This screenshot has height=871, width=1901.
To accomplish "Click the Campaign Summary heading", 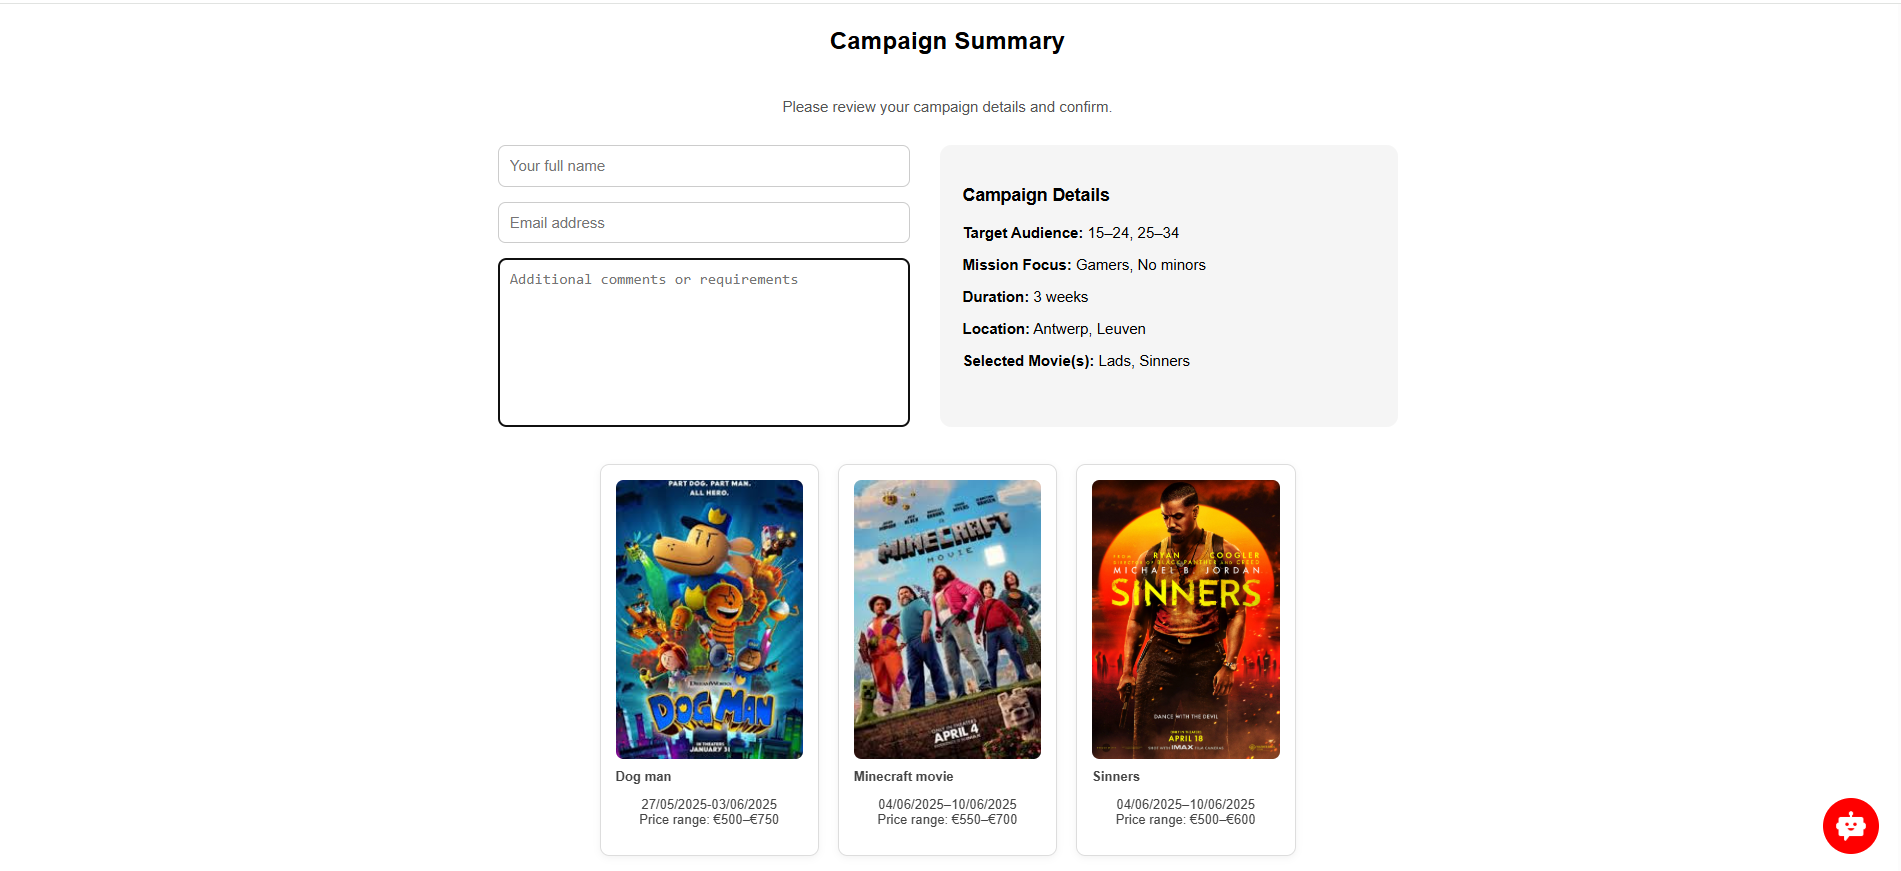I will [x=947, y=41].
